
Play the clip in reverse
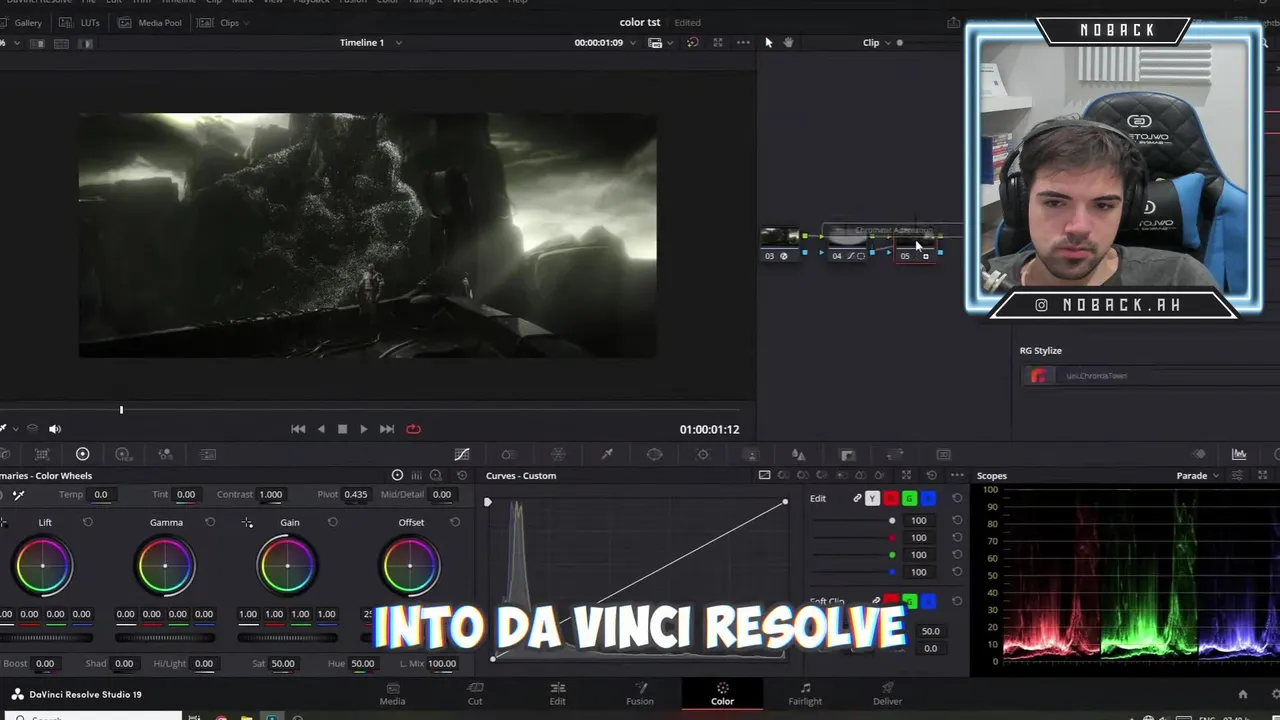[x=321, y=429]
